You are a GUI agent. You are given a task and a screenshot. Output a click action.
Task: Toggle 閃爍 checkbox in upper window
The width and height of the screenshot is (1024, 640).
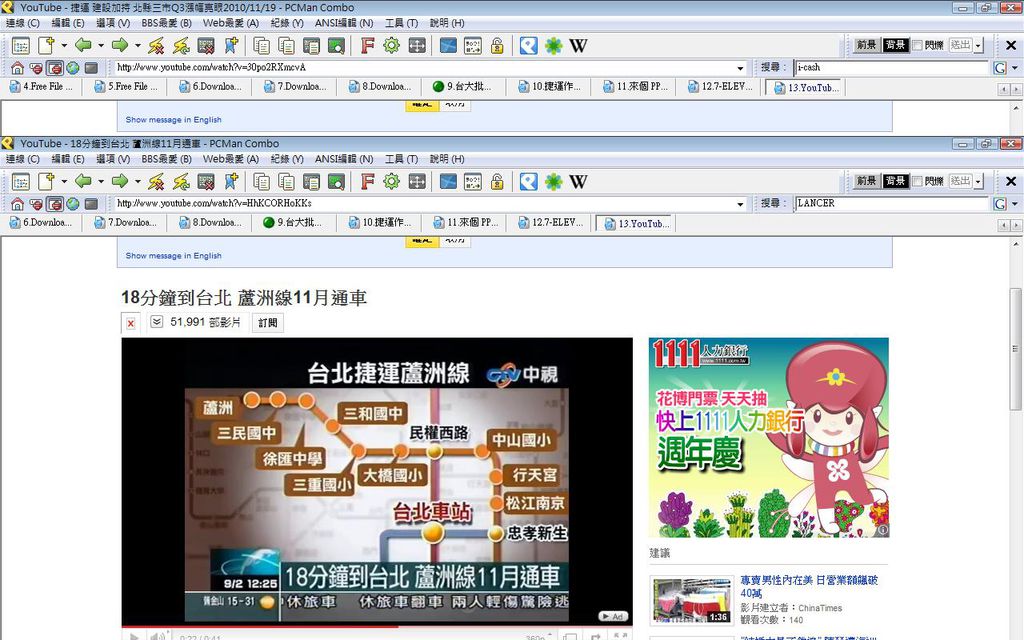pos(918,45)
